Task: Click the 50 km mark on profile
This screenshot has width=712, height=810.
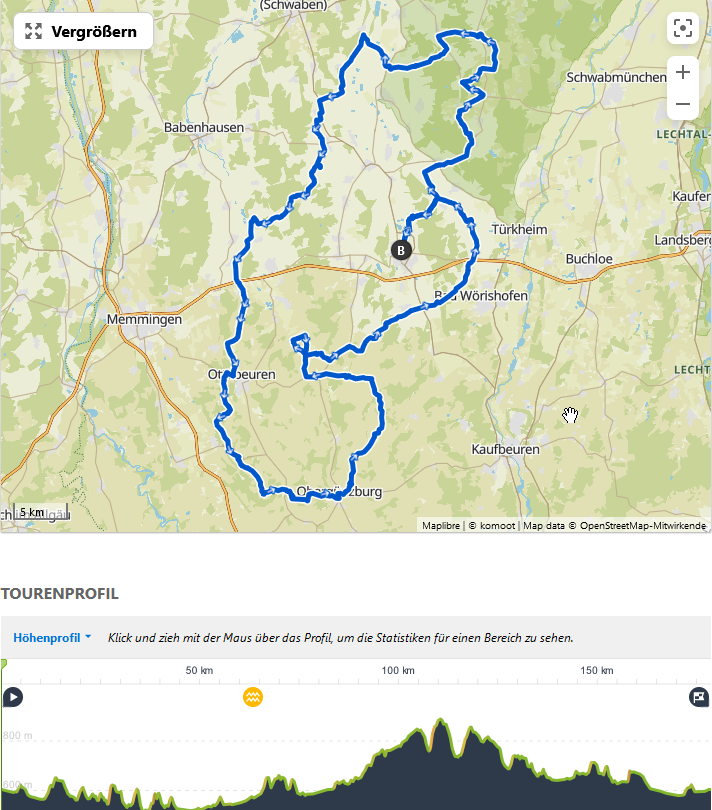Action: pyautogui.click(x=199, y=671)
